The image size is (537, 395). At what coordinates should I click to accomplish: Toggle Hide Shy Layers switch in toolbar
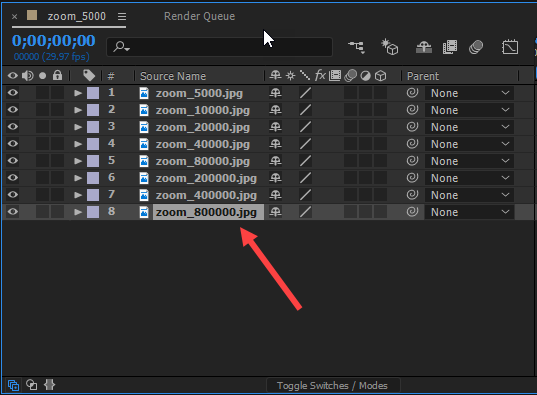424,47
